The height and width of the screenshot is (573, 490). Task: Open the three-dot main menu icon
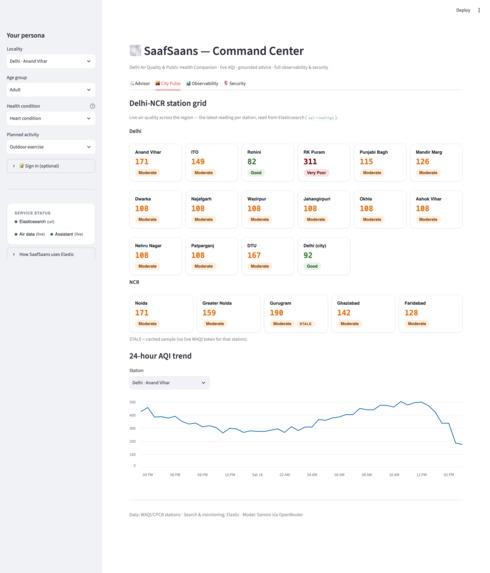click(x=479, y=10)
